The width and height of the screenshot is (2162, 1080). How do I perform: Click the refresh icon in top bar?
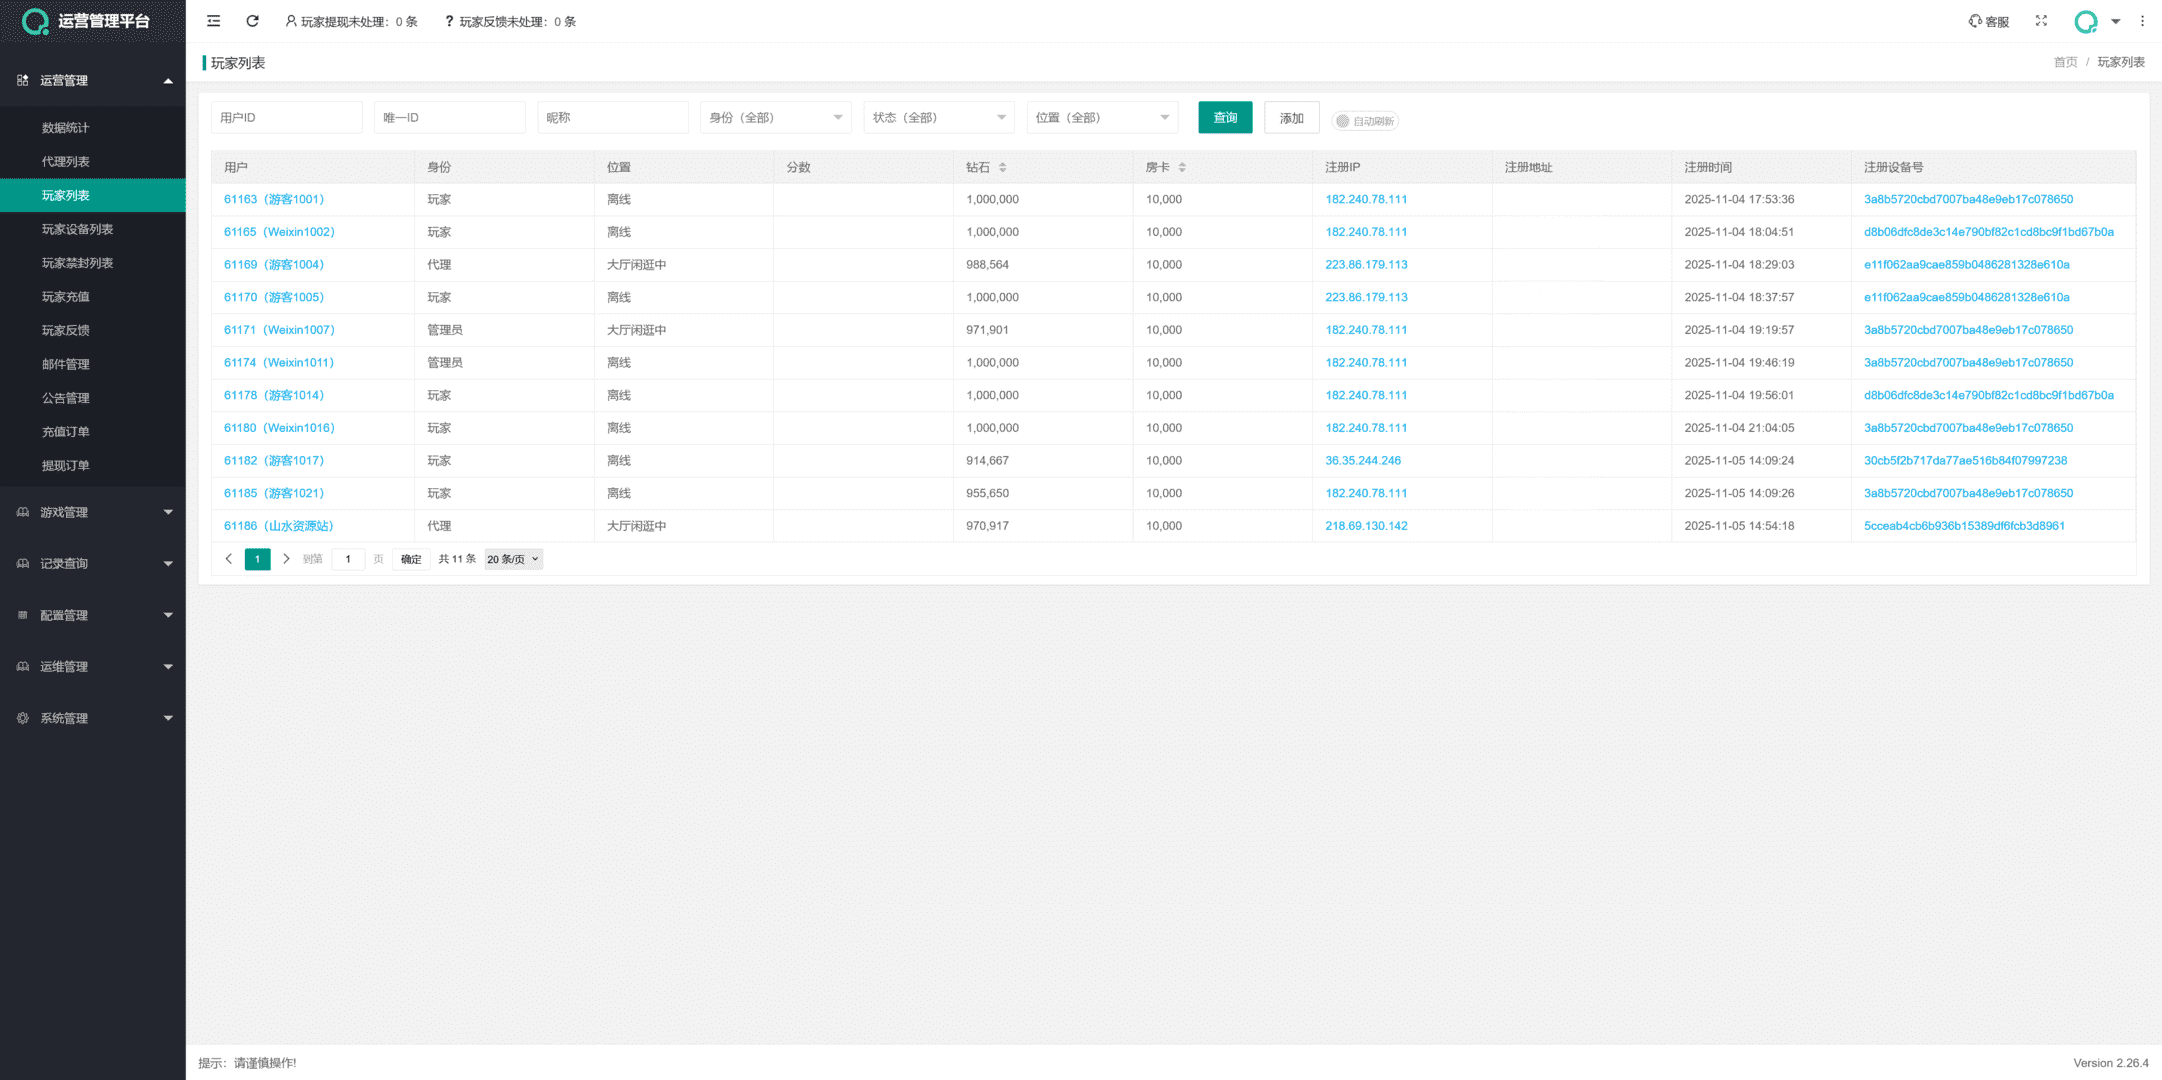(x=252, y=21)
